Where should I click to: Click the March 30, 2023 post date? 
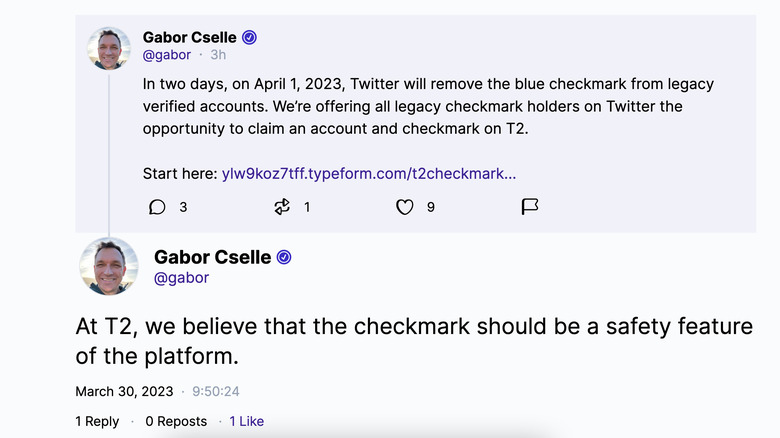point(124,391)
